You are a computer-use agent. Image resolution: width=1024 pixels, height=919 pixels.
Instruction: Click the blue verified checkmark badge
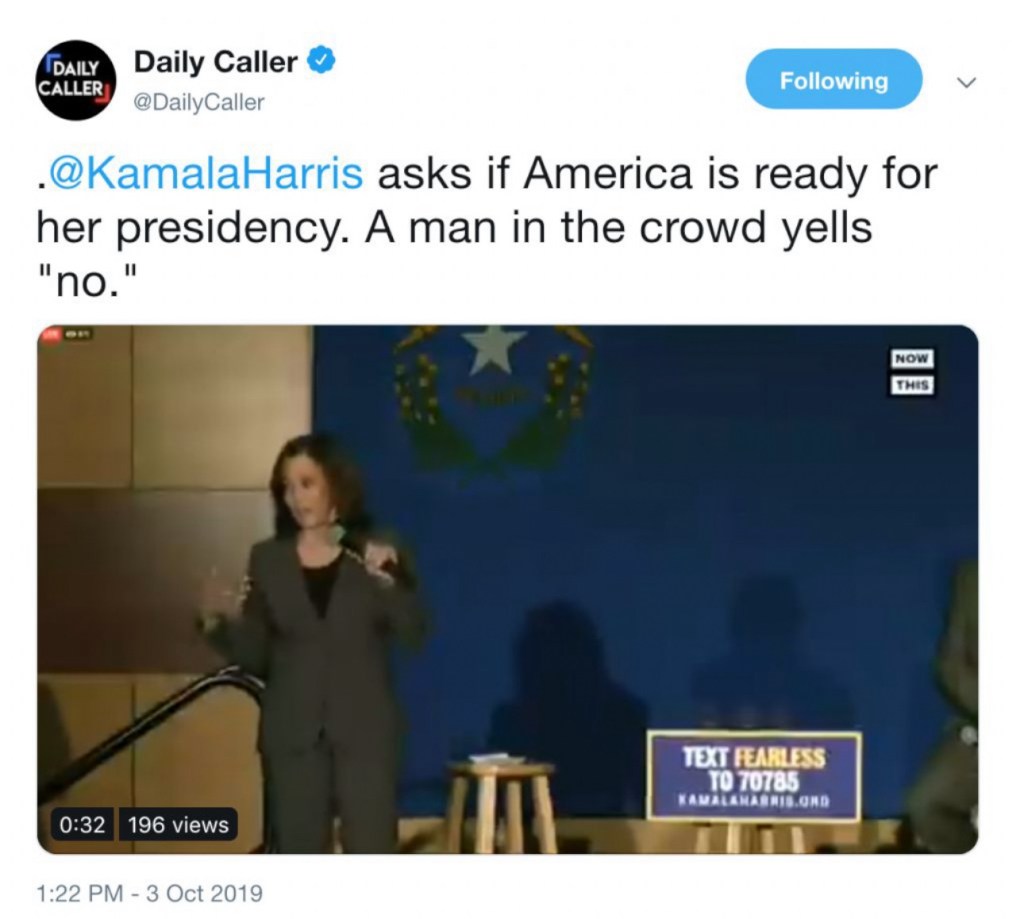[321, 59]
